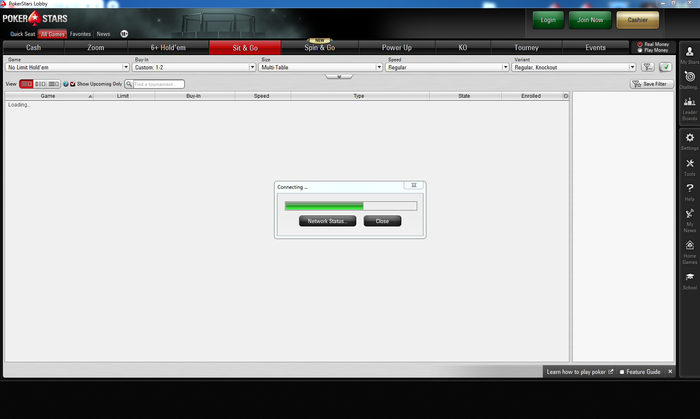
Task: Select the Sit & Go tab
Action: coord(245,48)
